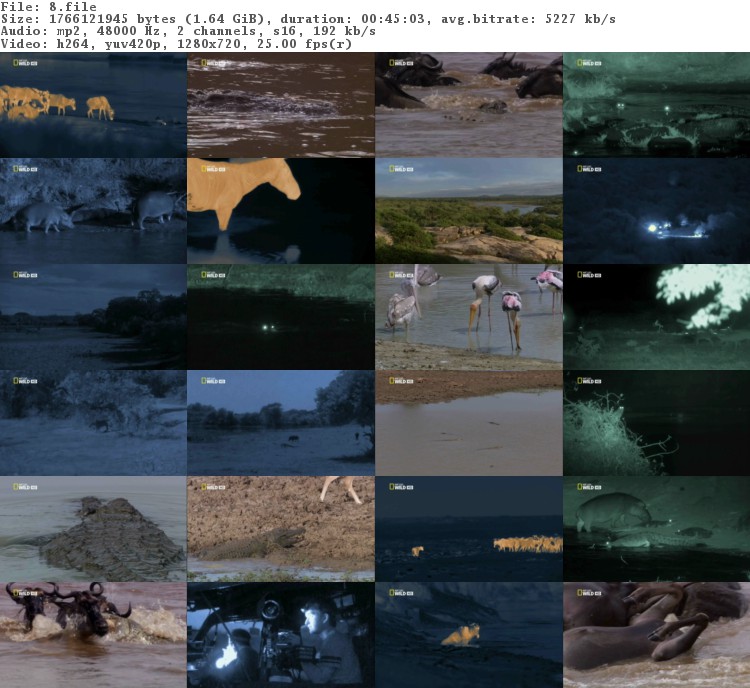The width and height of the screenshot is (750, 688).
Task: Click the crocodile on sand near antelope legs
Action: [281, 529]
